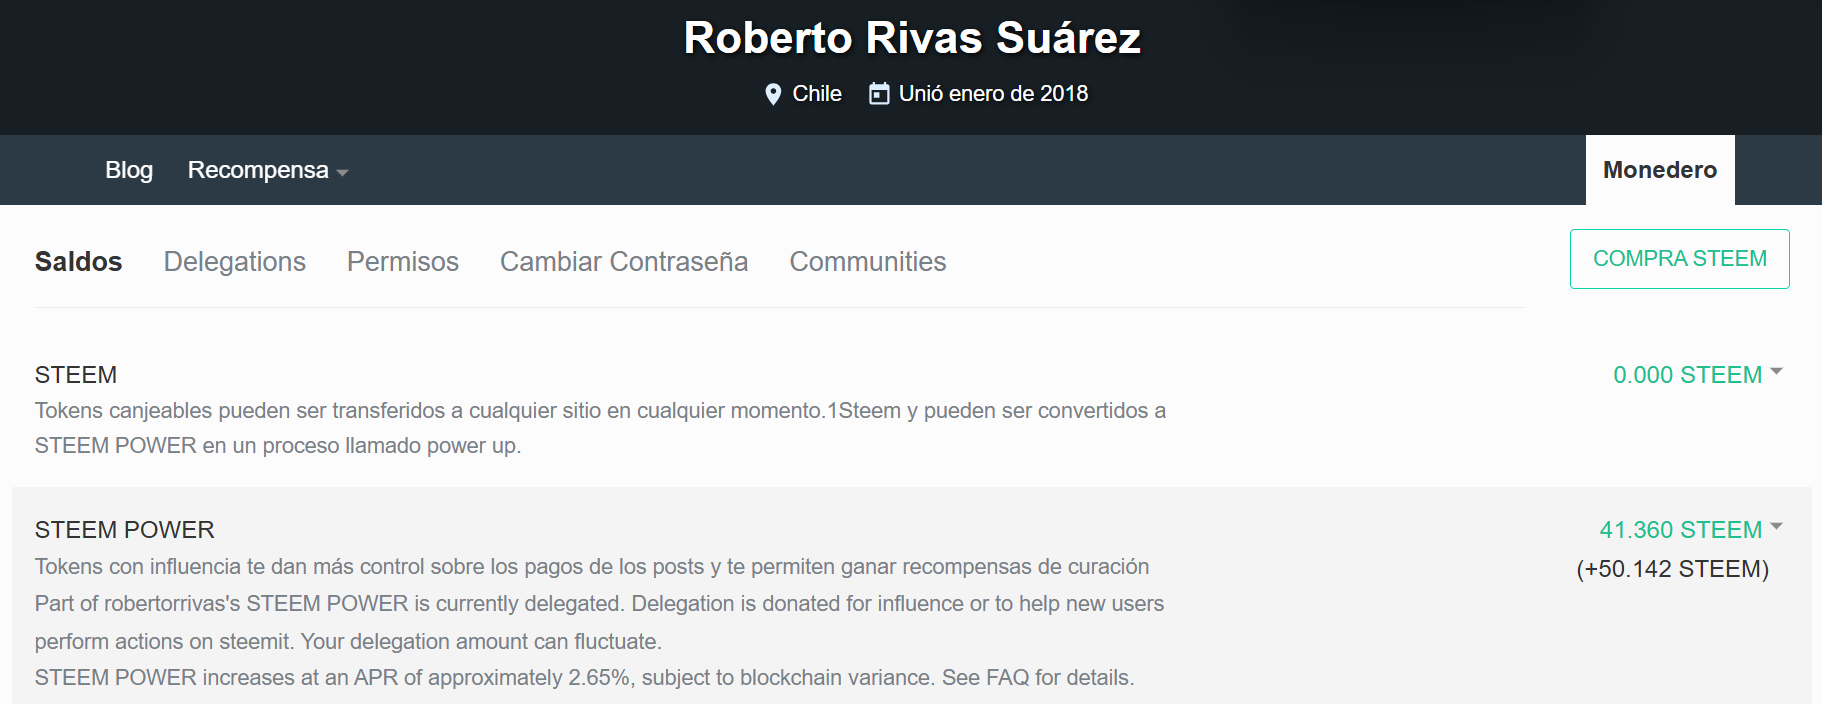Expand the 41.360 STEEM power dropdown
This screenshot has height=704, width=1822.
click(x=1691, y=530)
